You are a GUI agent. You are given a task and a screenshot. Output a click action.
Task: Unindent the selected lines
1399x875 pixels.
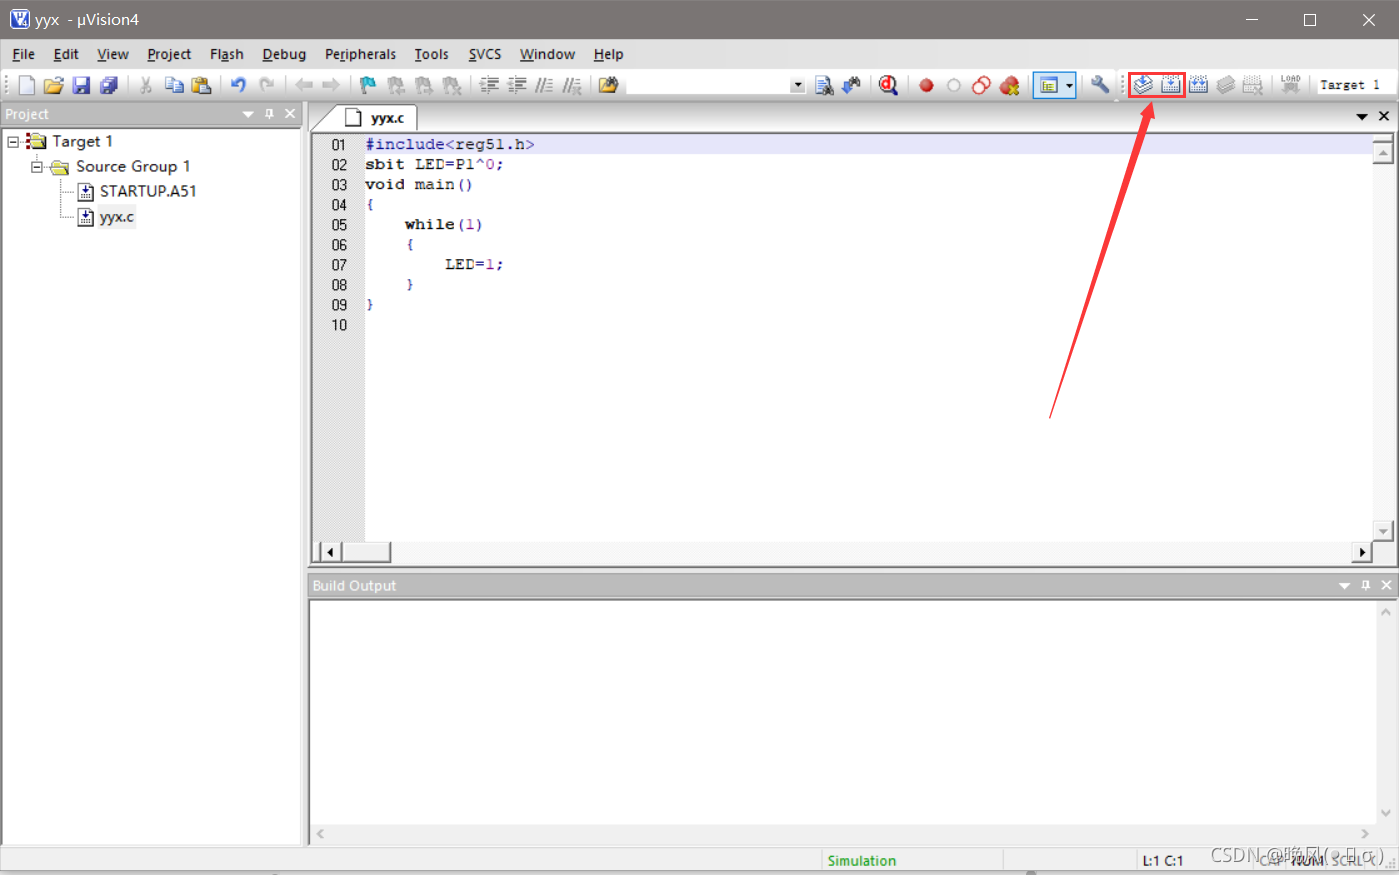point(516,85)
